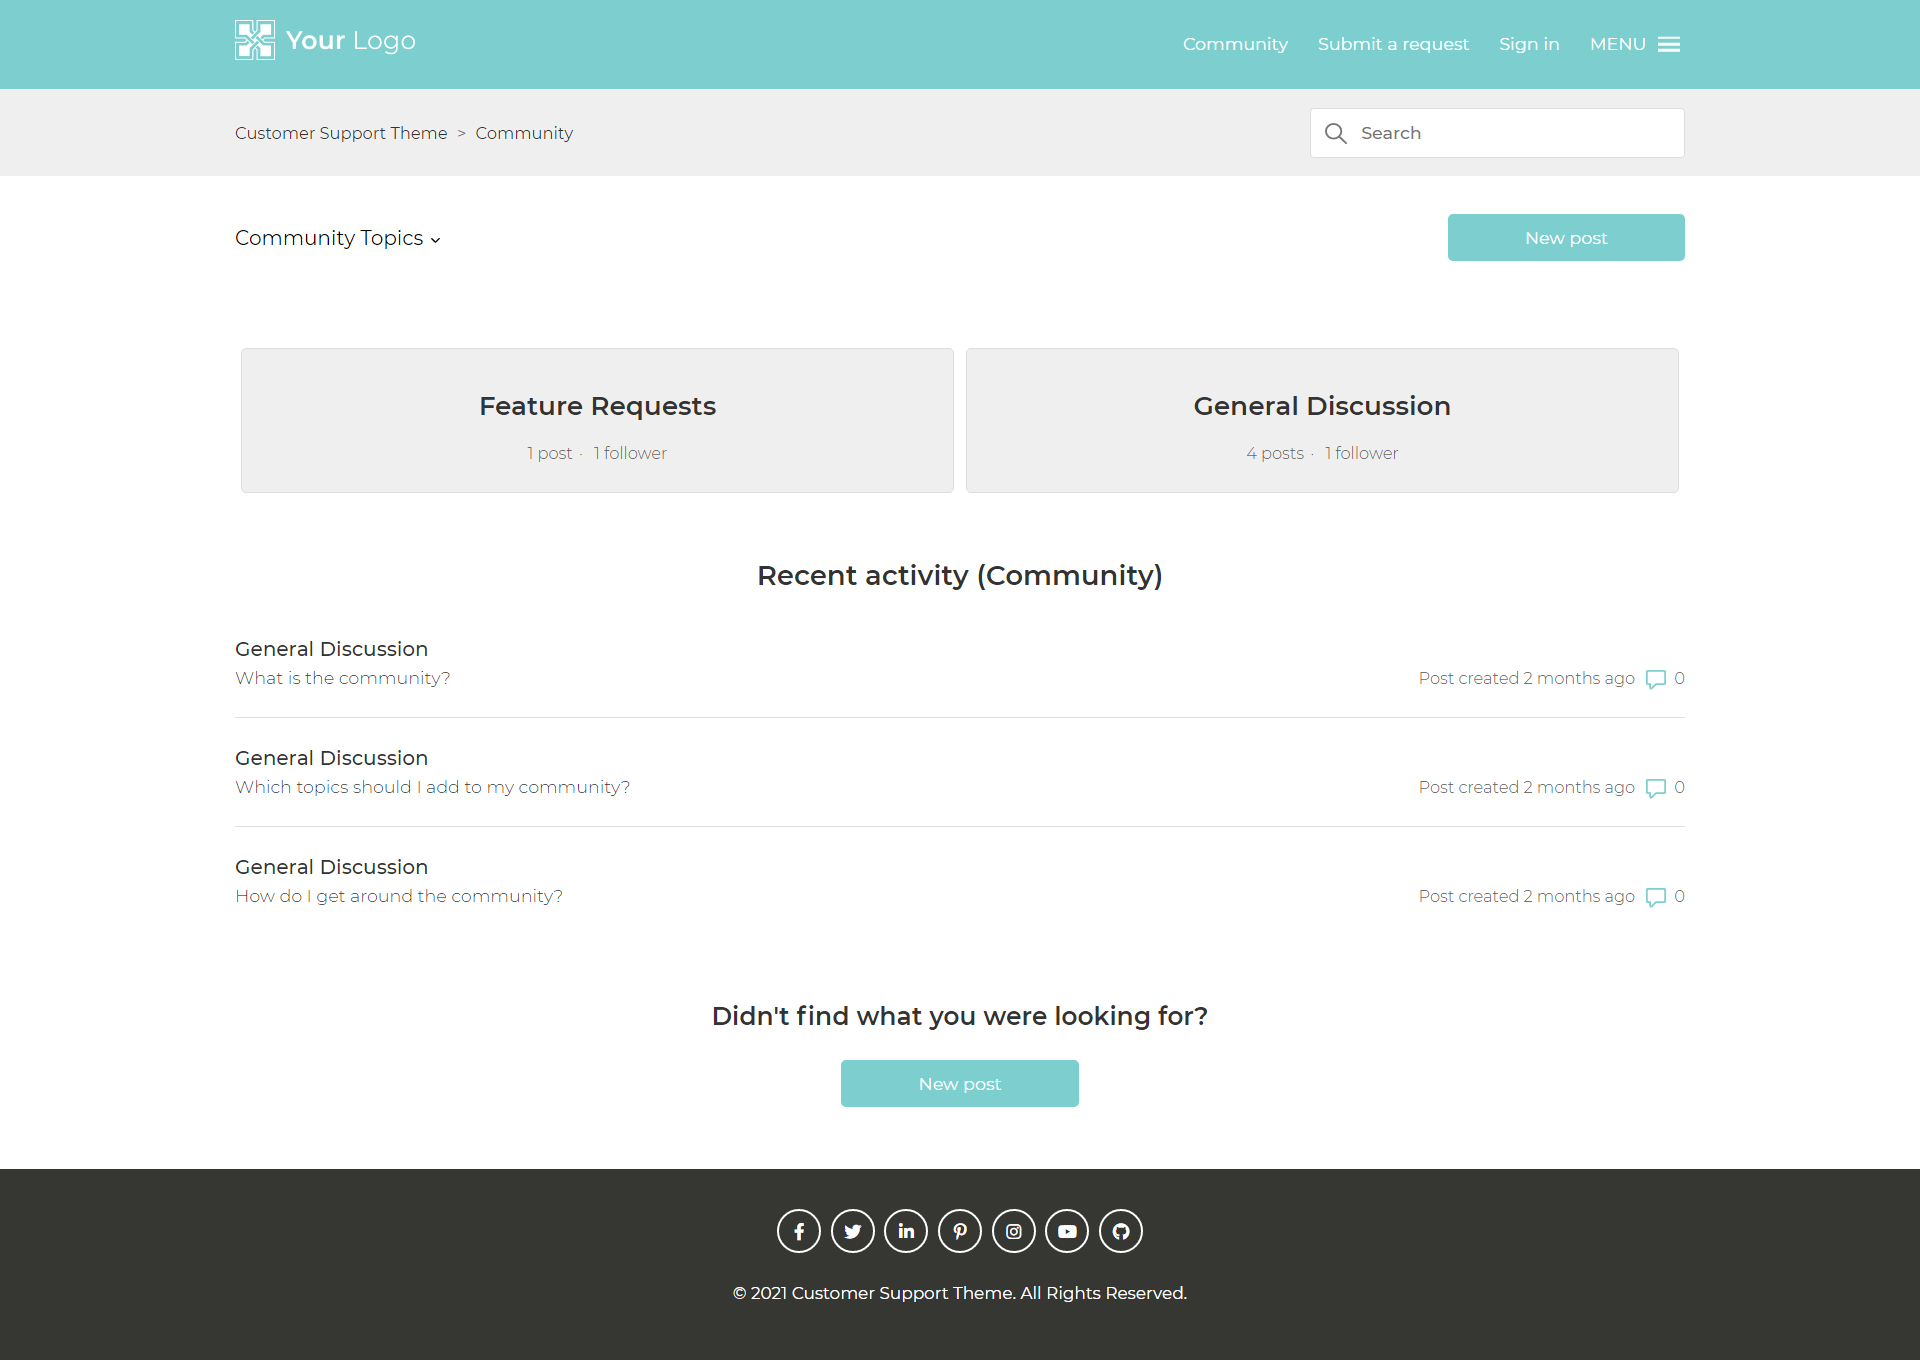This screenshot has height=1360, width=1920.
Task: Open the Pinterest icon link
Action: click(x=960, y=1231)
